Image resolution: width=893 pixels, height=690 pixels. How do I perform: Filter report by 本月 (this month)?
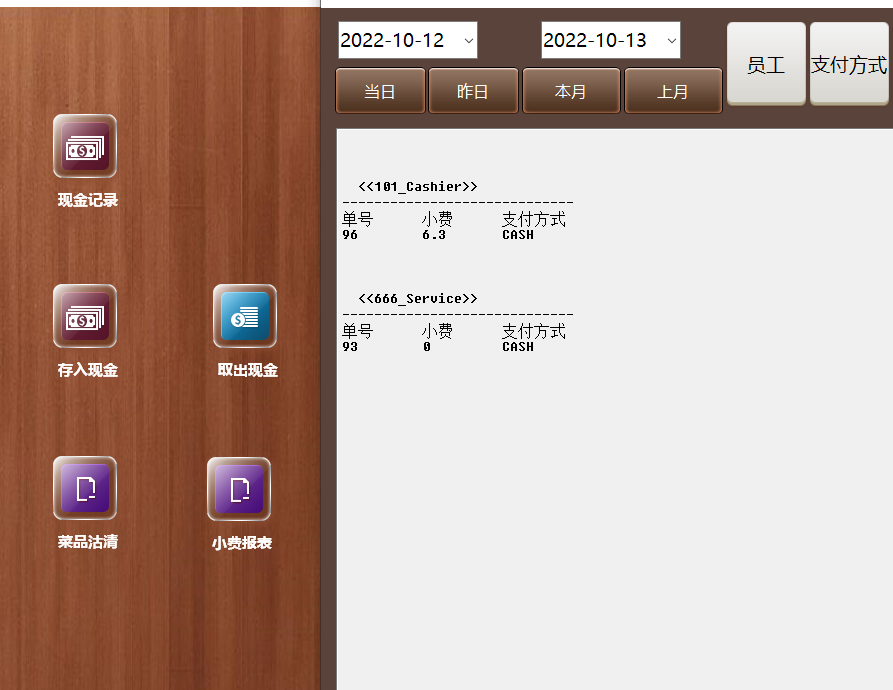(x=571, y=91)
